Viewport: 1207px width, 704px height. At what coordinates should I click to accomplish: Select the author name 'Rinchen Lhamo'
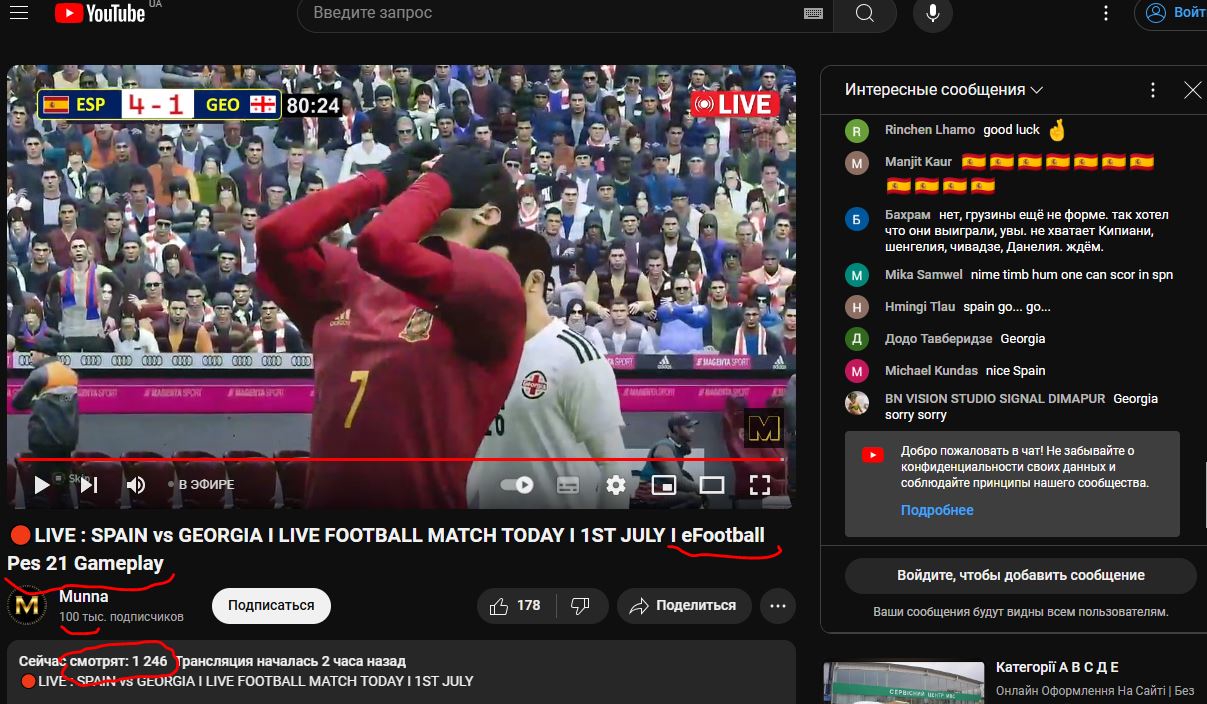click(x=930, y=130)
